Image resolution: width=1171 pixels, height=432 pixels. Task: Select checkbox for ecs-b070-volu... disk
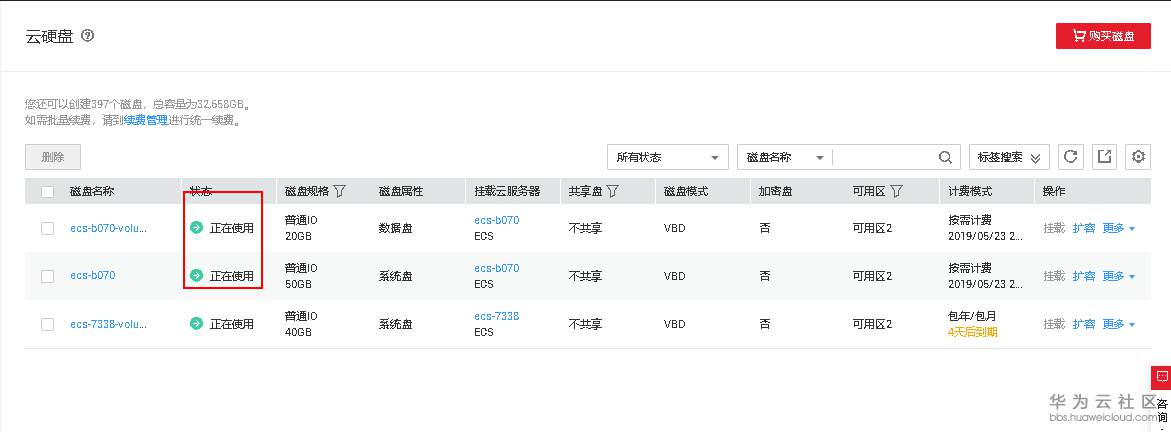48,228
